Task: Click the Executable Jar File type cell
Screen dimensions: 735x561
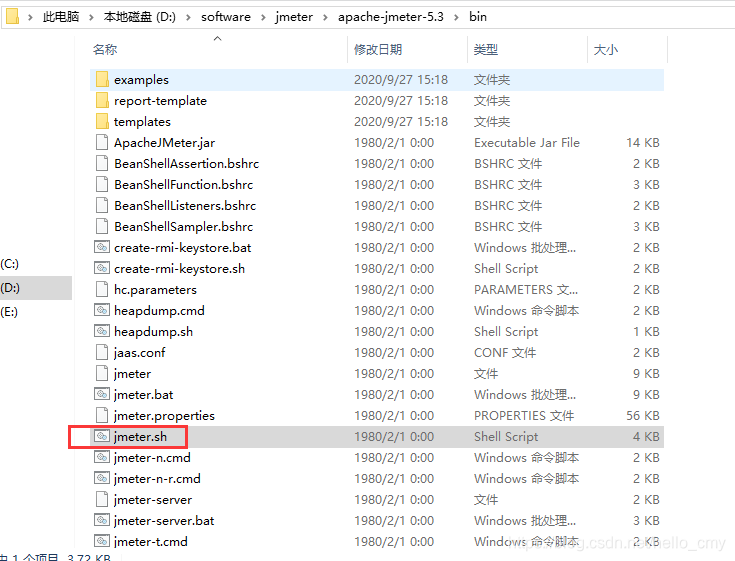Action: coord(527,142)
